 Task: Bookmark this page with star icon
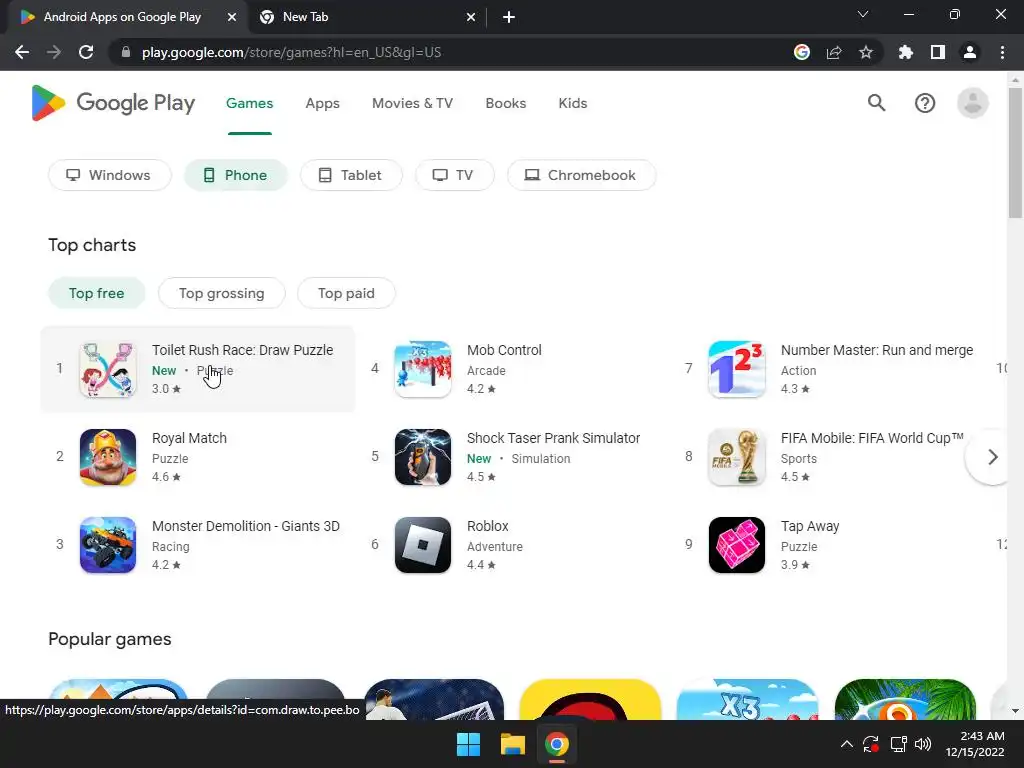865,52
